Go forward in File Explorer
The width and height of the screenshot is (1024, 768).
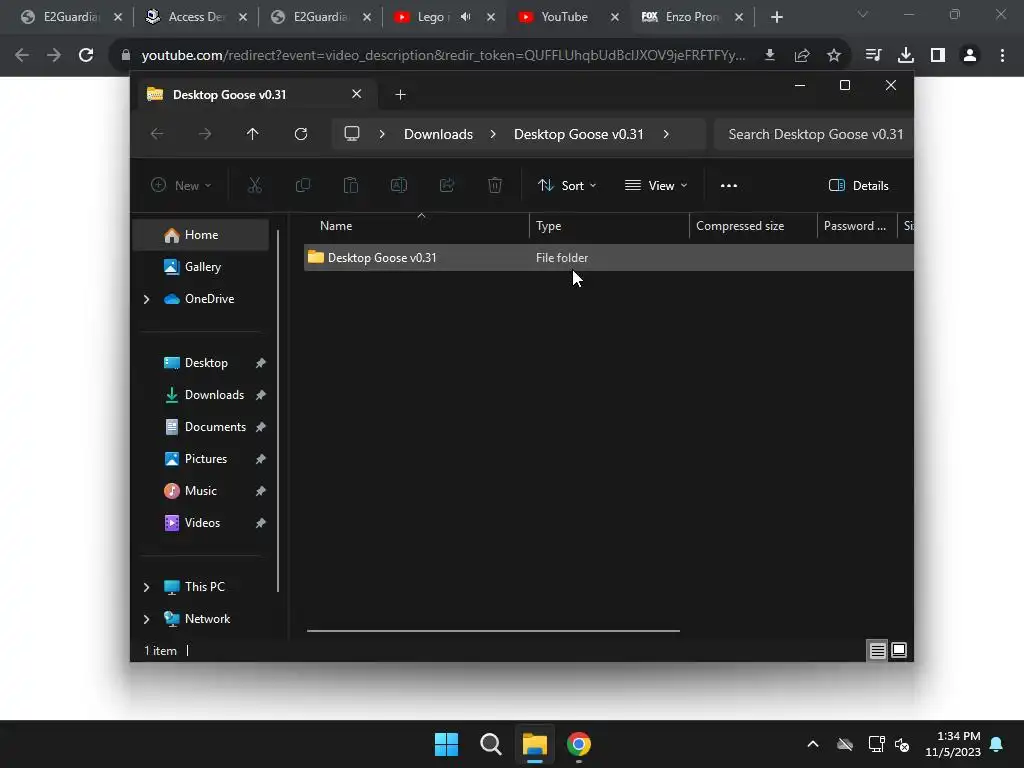point(205,134)
